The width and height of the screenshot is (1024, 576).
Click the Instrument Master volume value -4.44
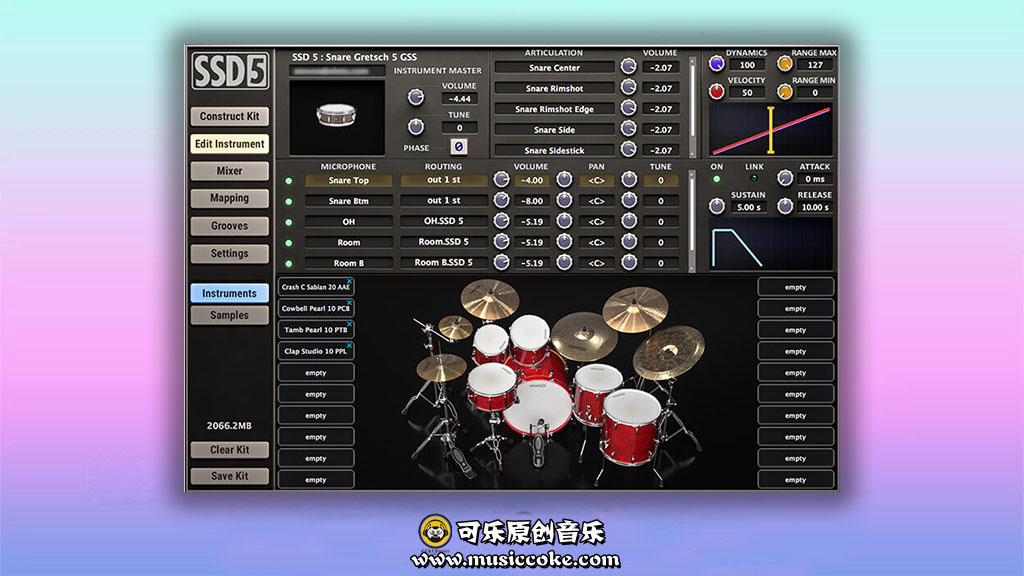pyautogui.click(x=460, y=99)
